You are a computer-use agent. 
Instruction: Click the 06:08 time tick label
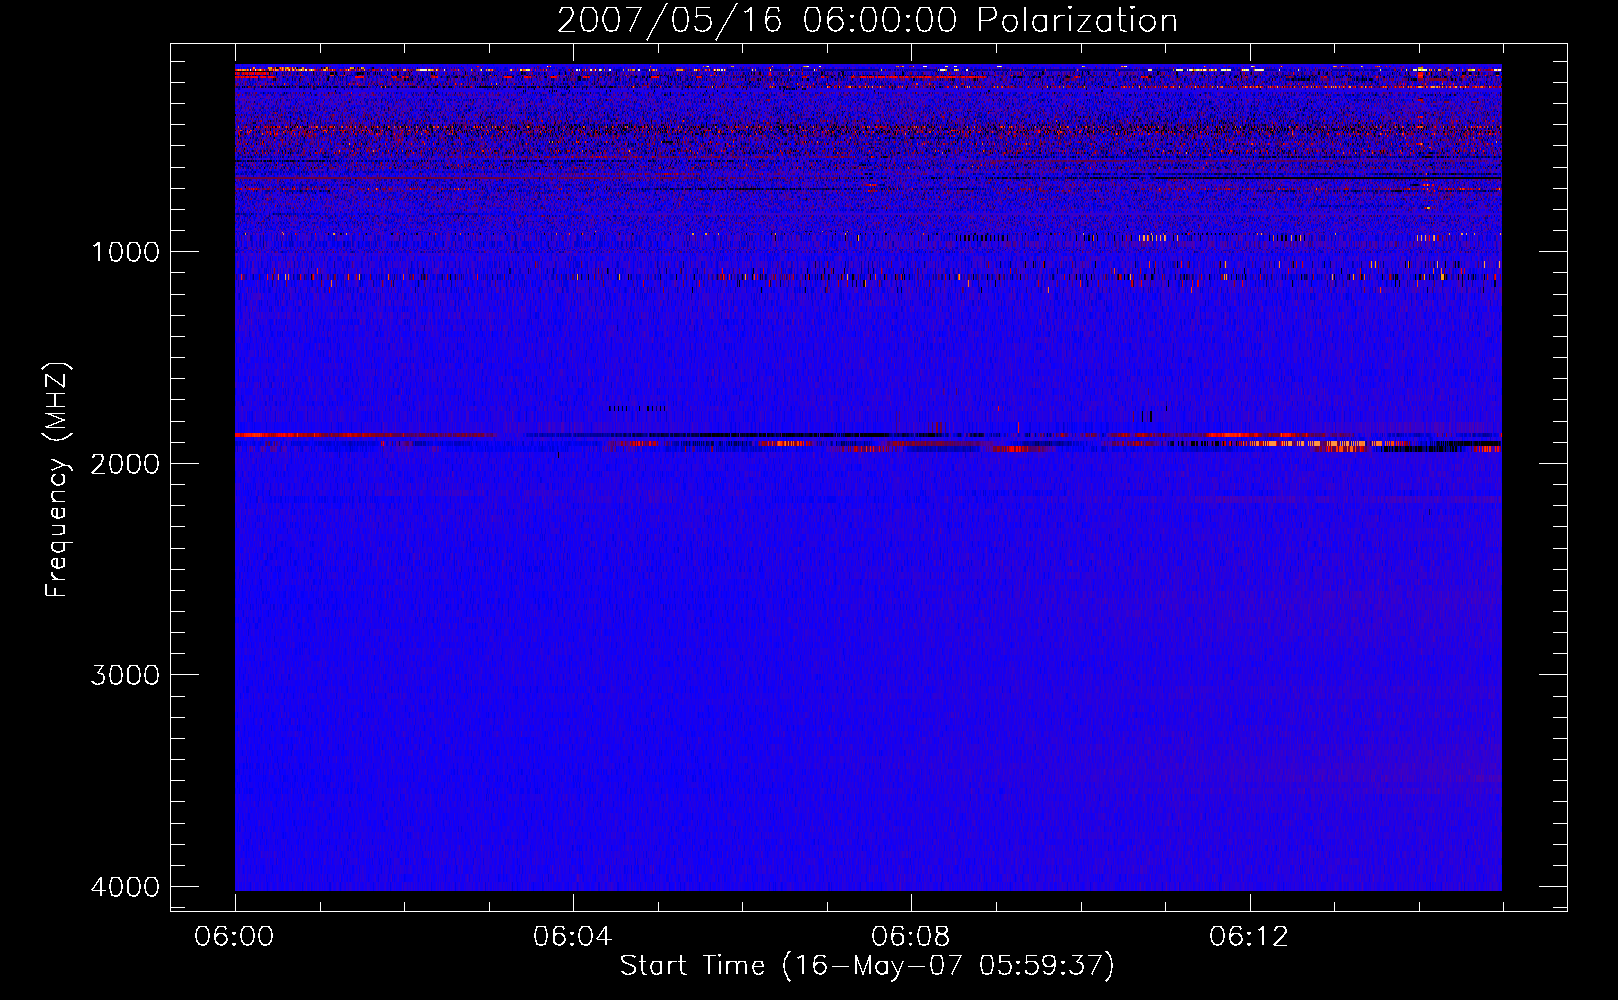tap(911, 937)
